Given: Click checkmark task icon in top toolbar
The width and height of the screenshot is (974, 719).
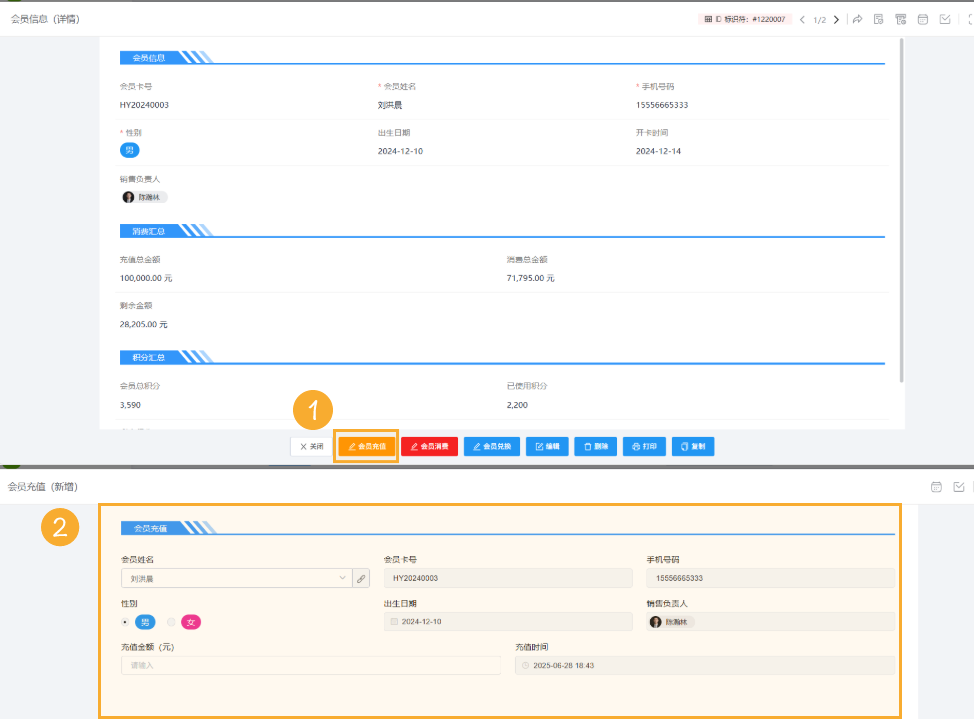Looking at the screenshot, I should (944, 19).
